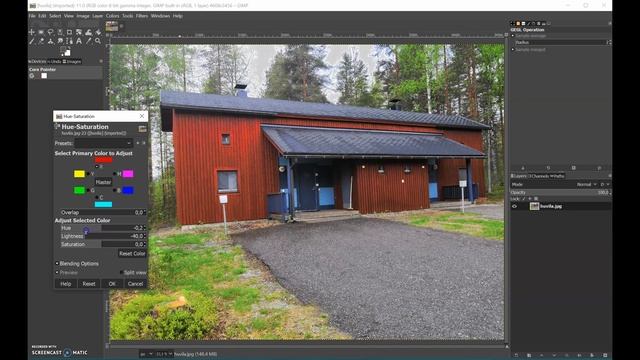Create a new layer from Layers panel
The height and width of the screenshot is (360, 640).
(x=516, y=355)
